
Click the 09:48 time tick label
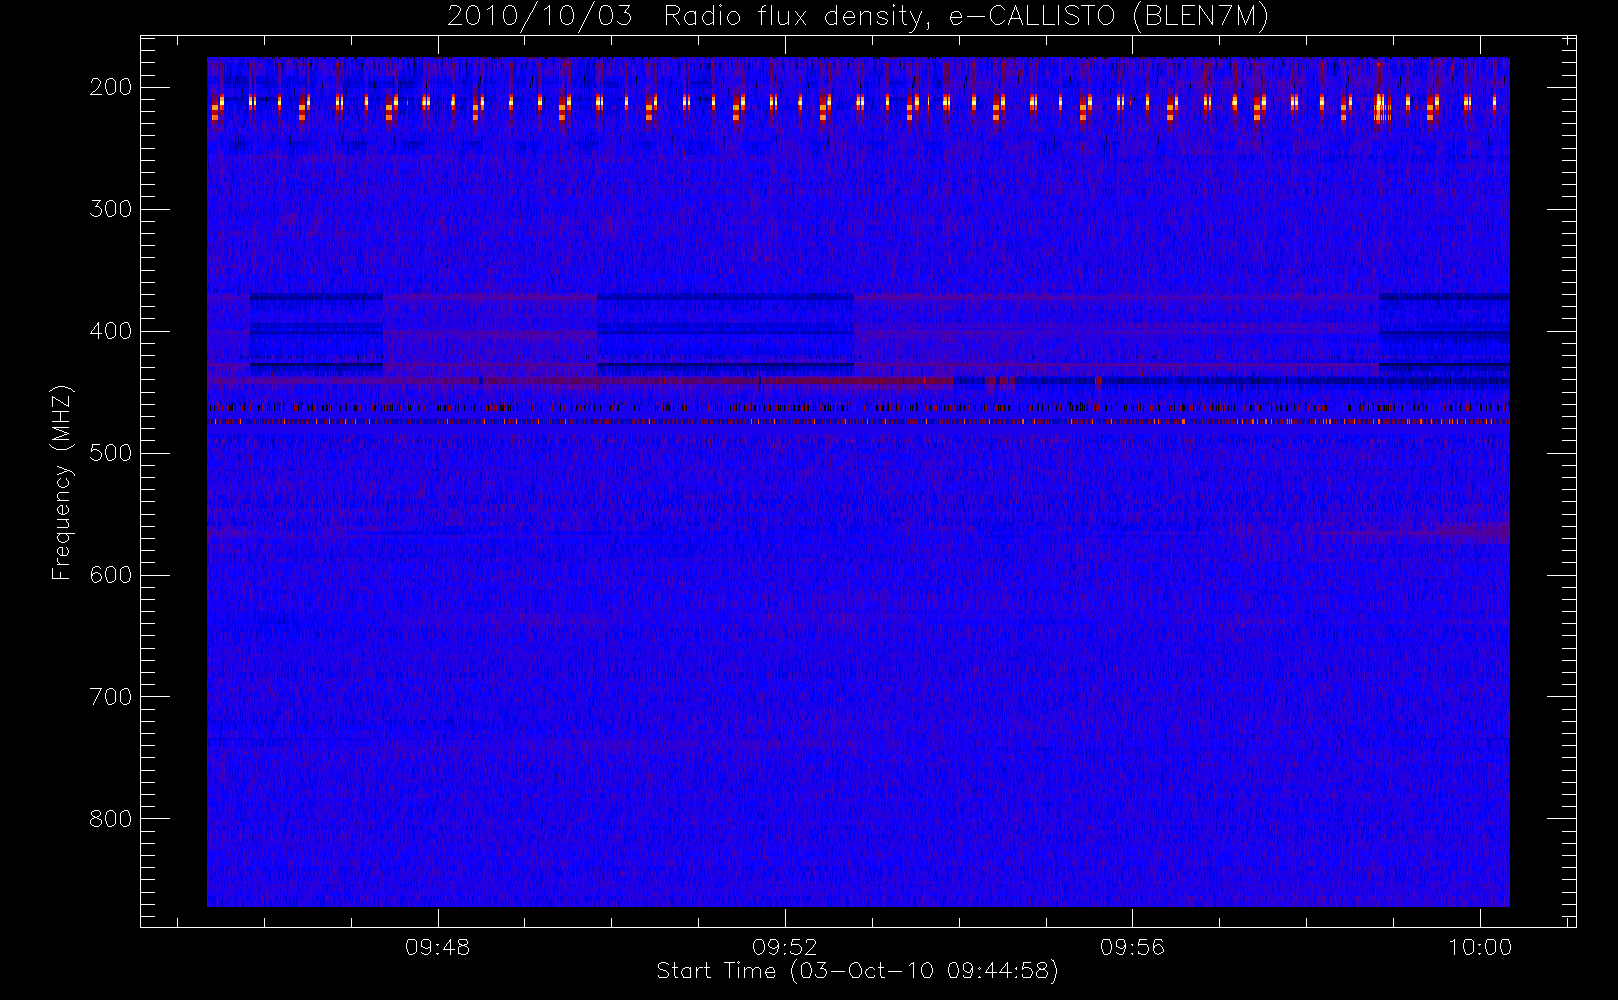tap(437, 947)
